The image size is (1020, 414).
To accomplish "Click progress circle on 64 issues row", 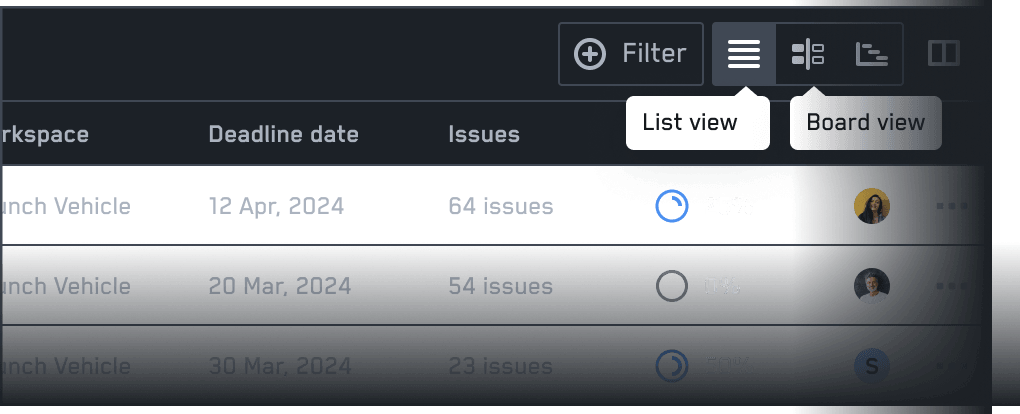I will pyautogui.click(x=671, y=206).
